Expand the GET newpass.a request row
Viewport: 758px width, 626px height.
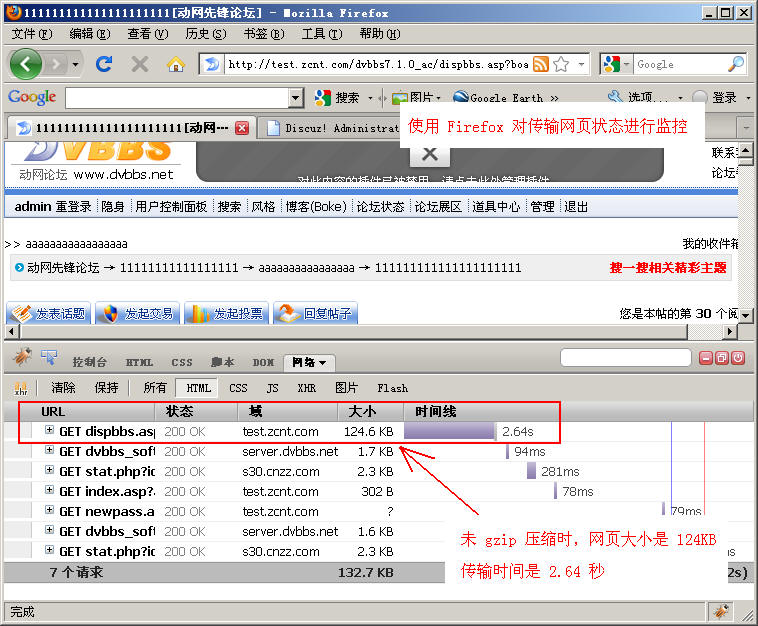49,510
